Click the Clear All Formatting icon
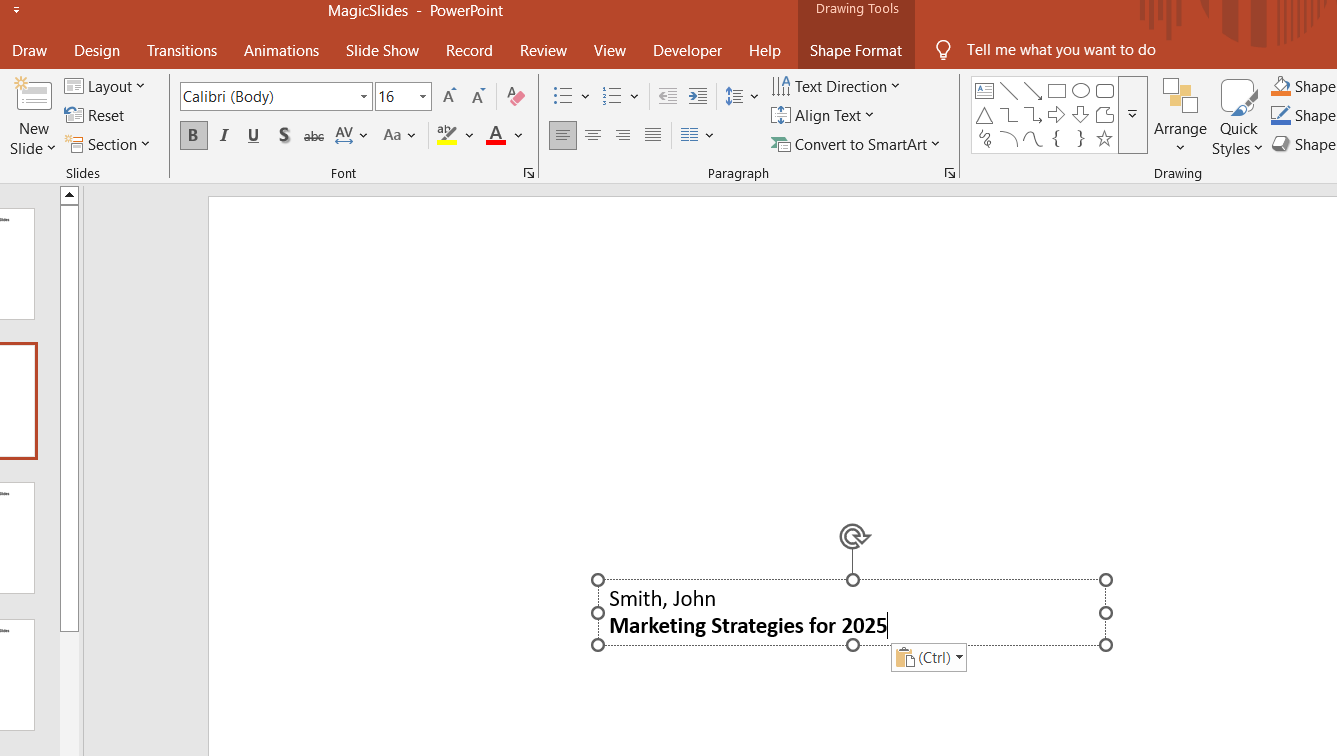1337x756 pixels. pyautogui.click(x=516, y=96)
